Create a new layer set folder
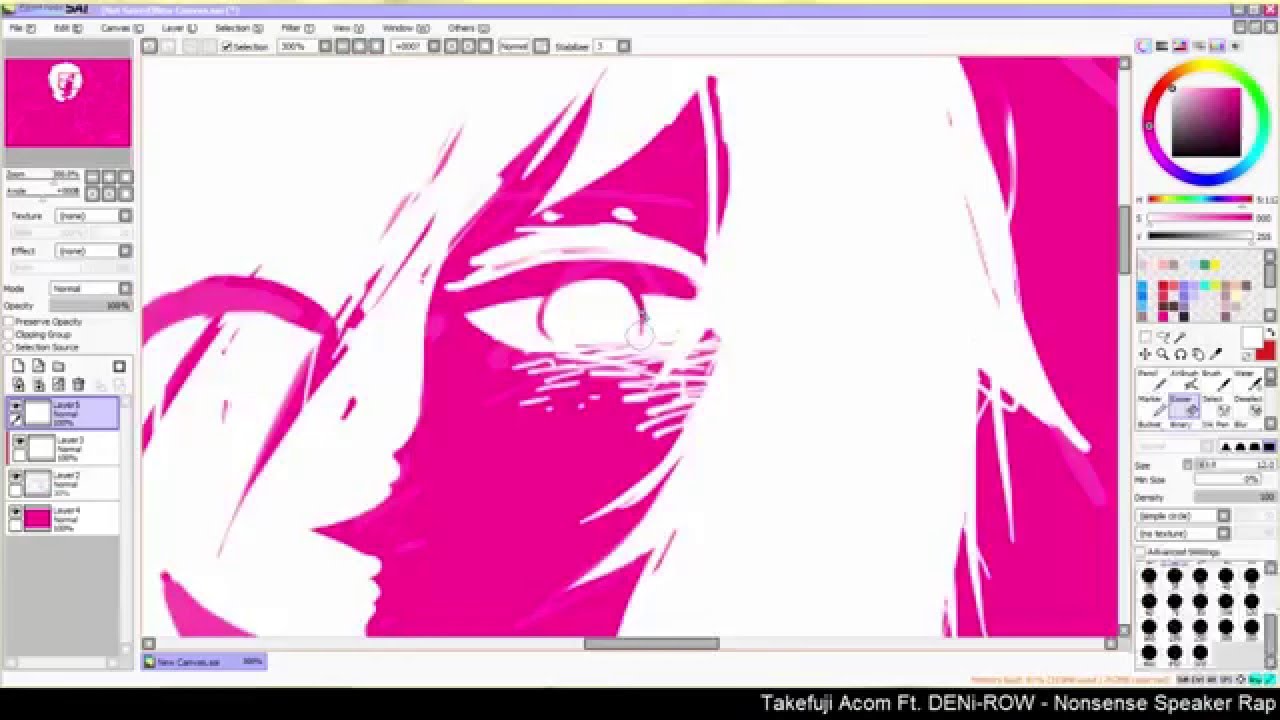Viewport: 1280px width, 720px height. tap(58, 366)
